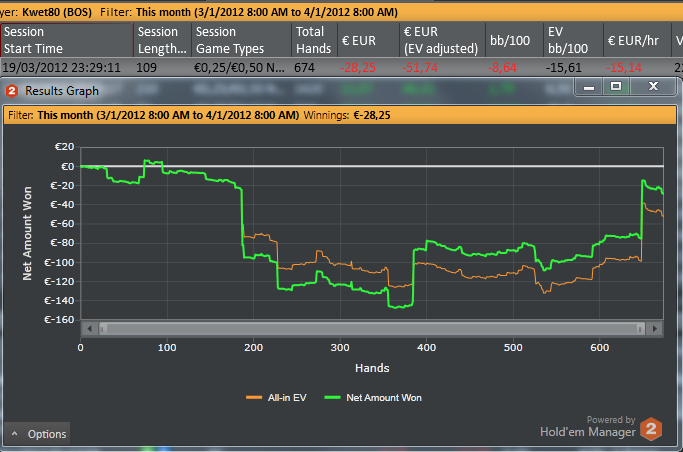Click the left arrow of graph scrollbar
Screen dimensions: 683x452
point(89,329)
